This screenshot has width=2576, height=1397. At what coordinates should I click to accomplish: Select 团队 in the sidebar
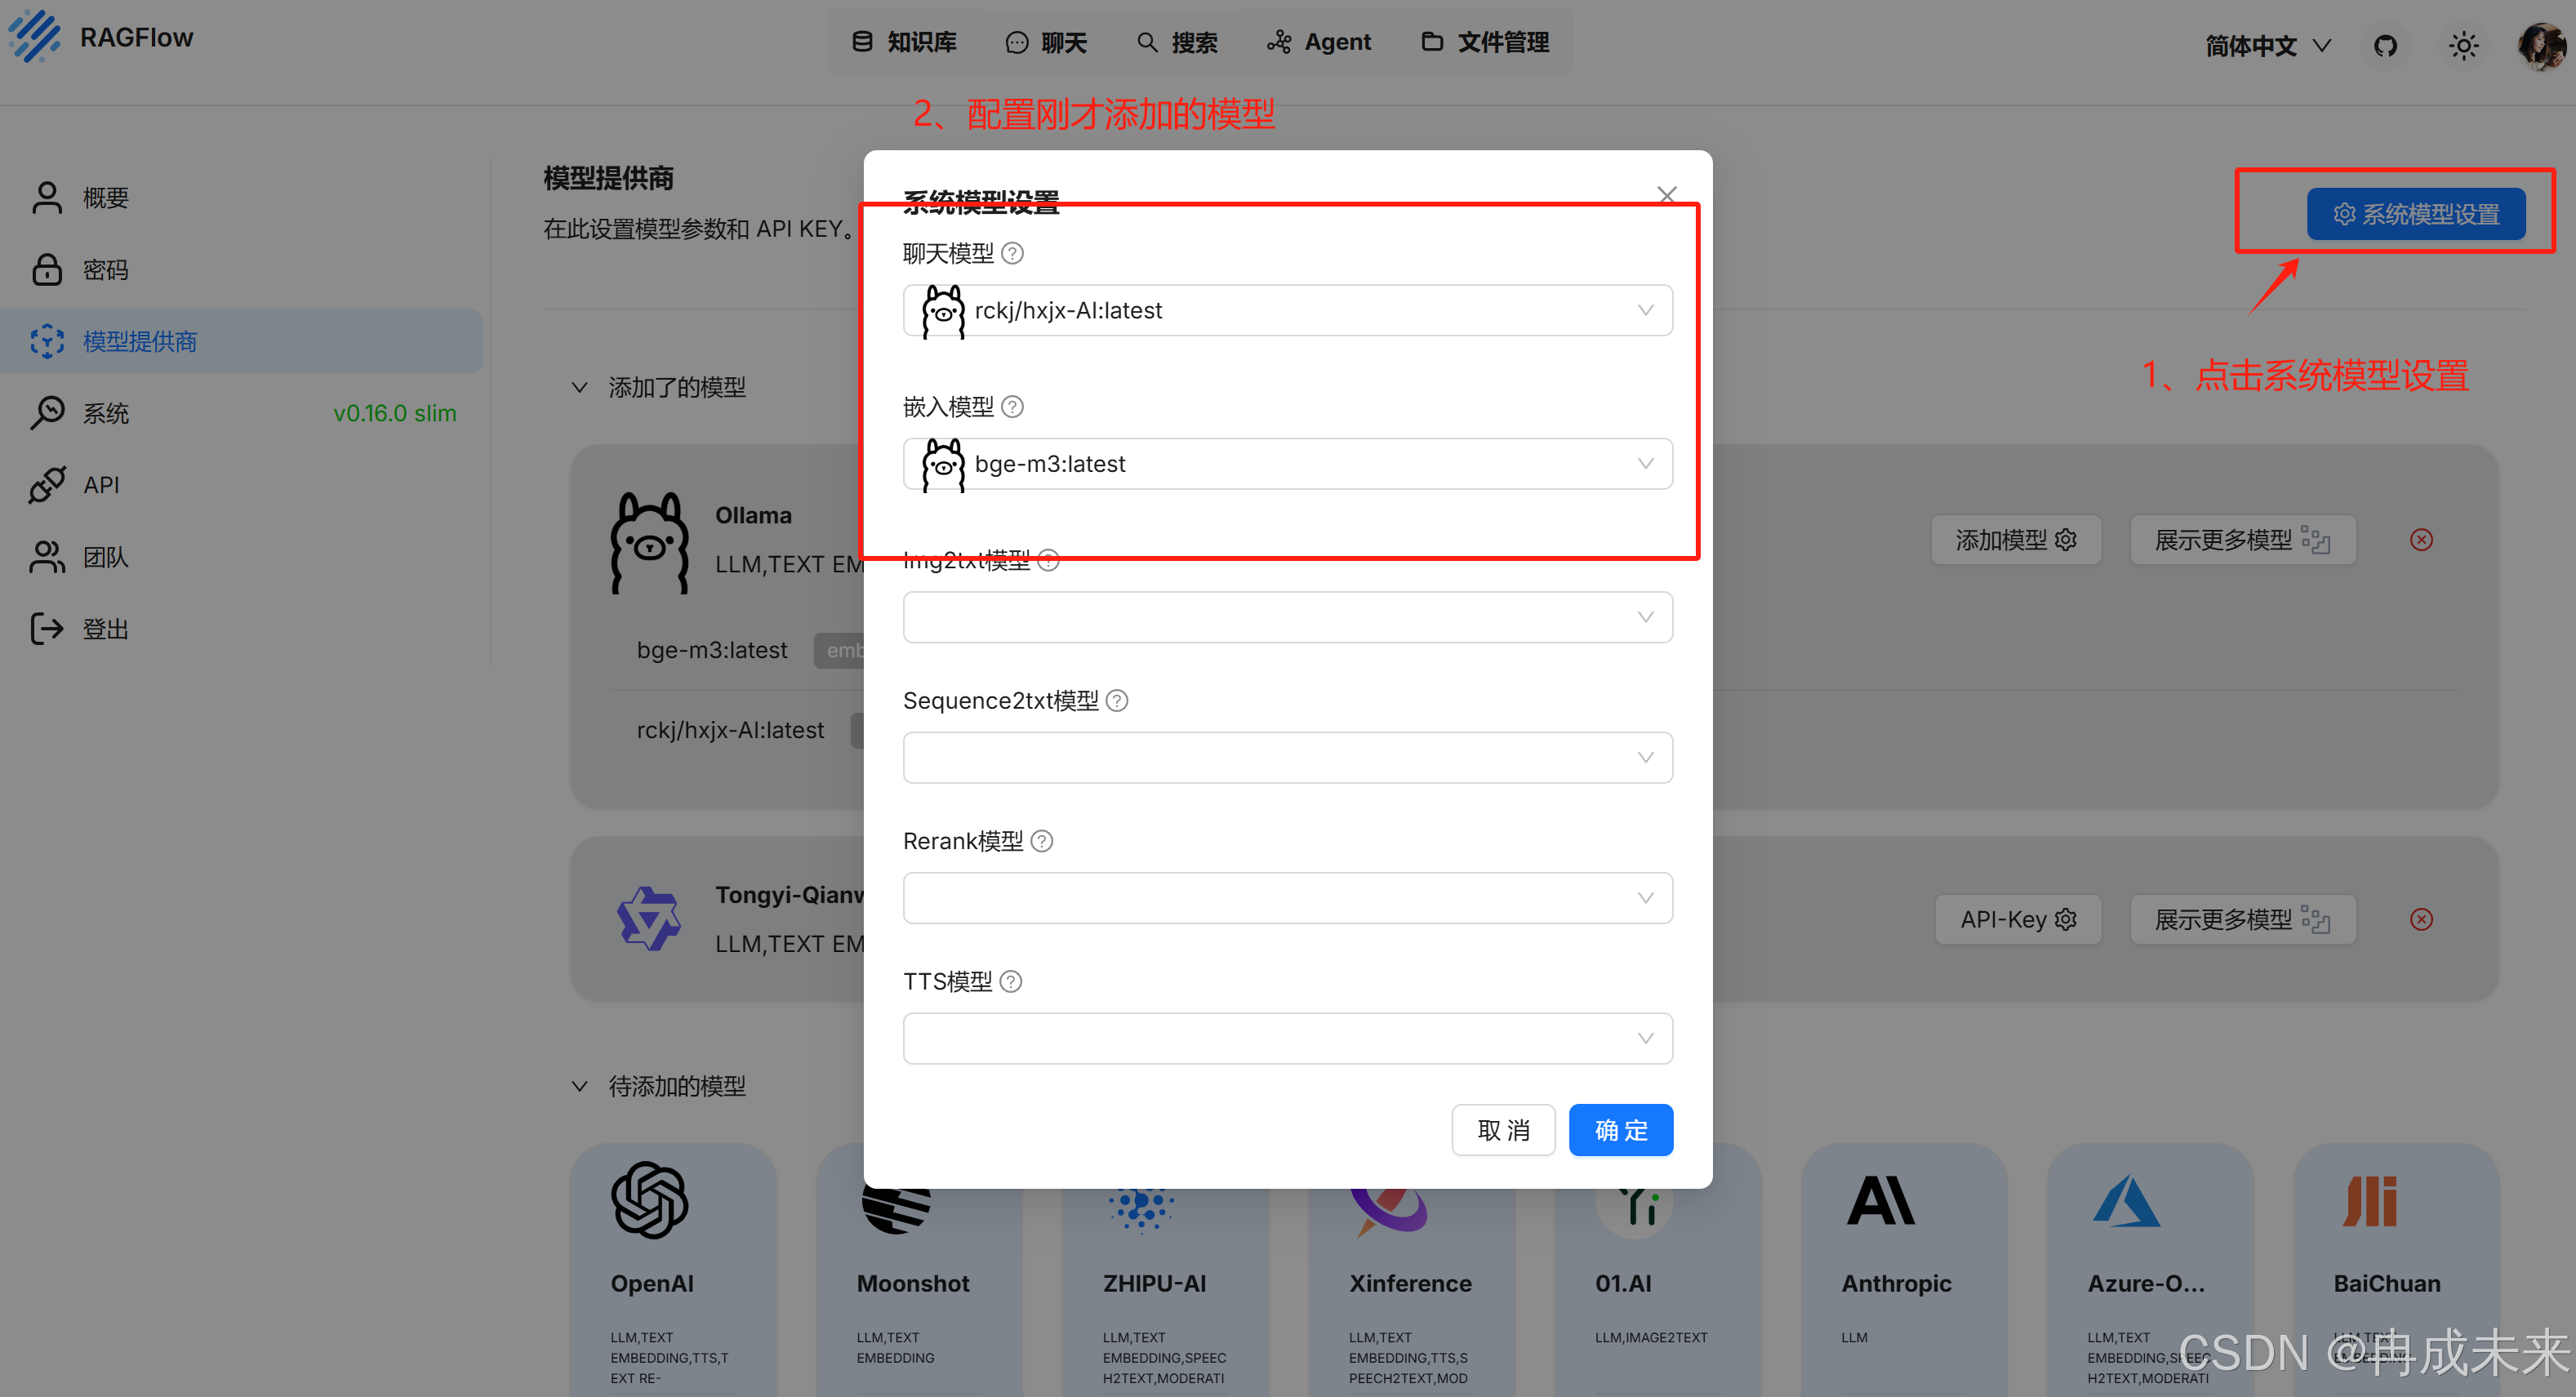[x=105, y=557]
